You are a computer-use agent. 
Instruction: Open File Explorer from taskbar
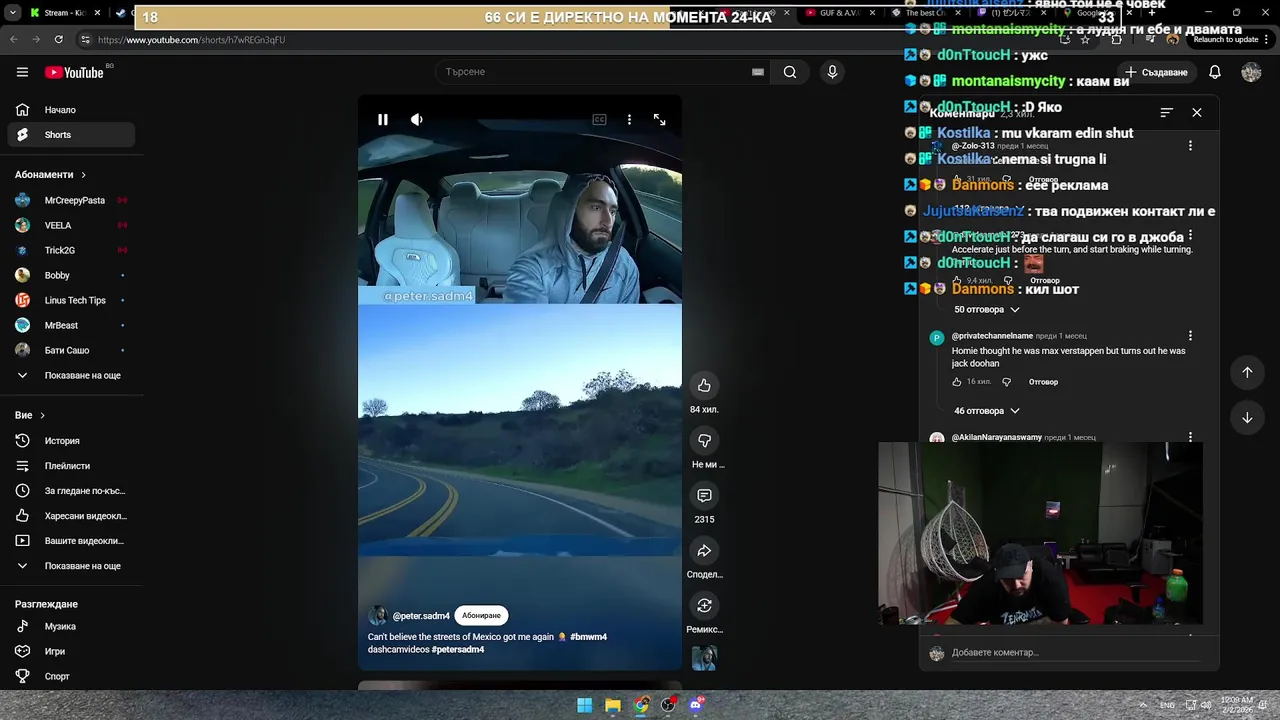613,705
